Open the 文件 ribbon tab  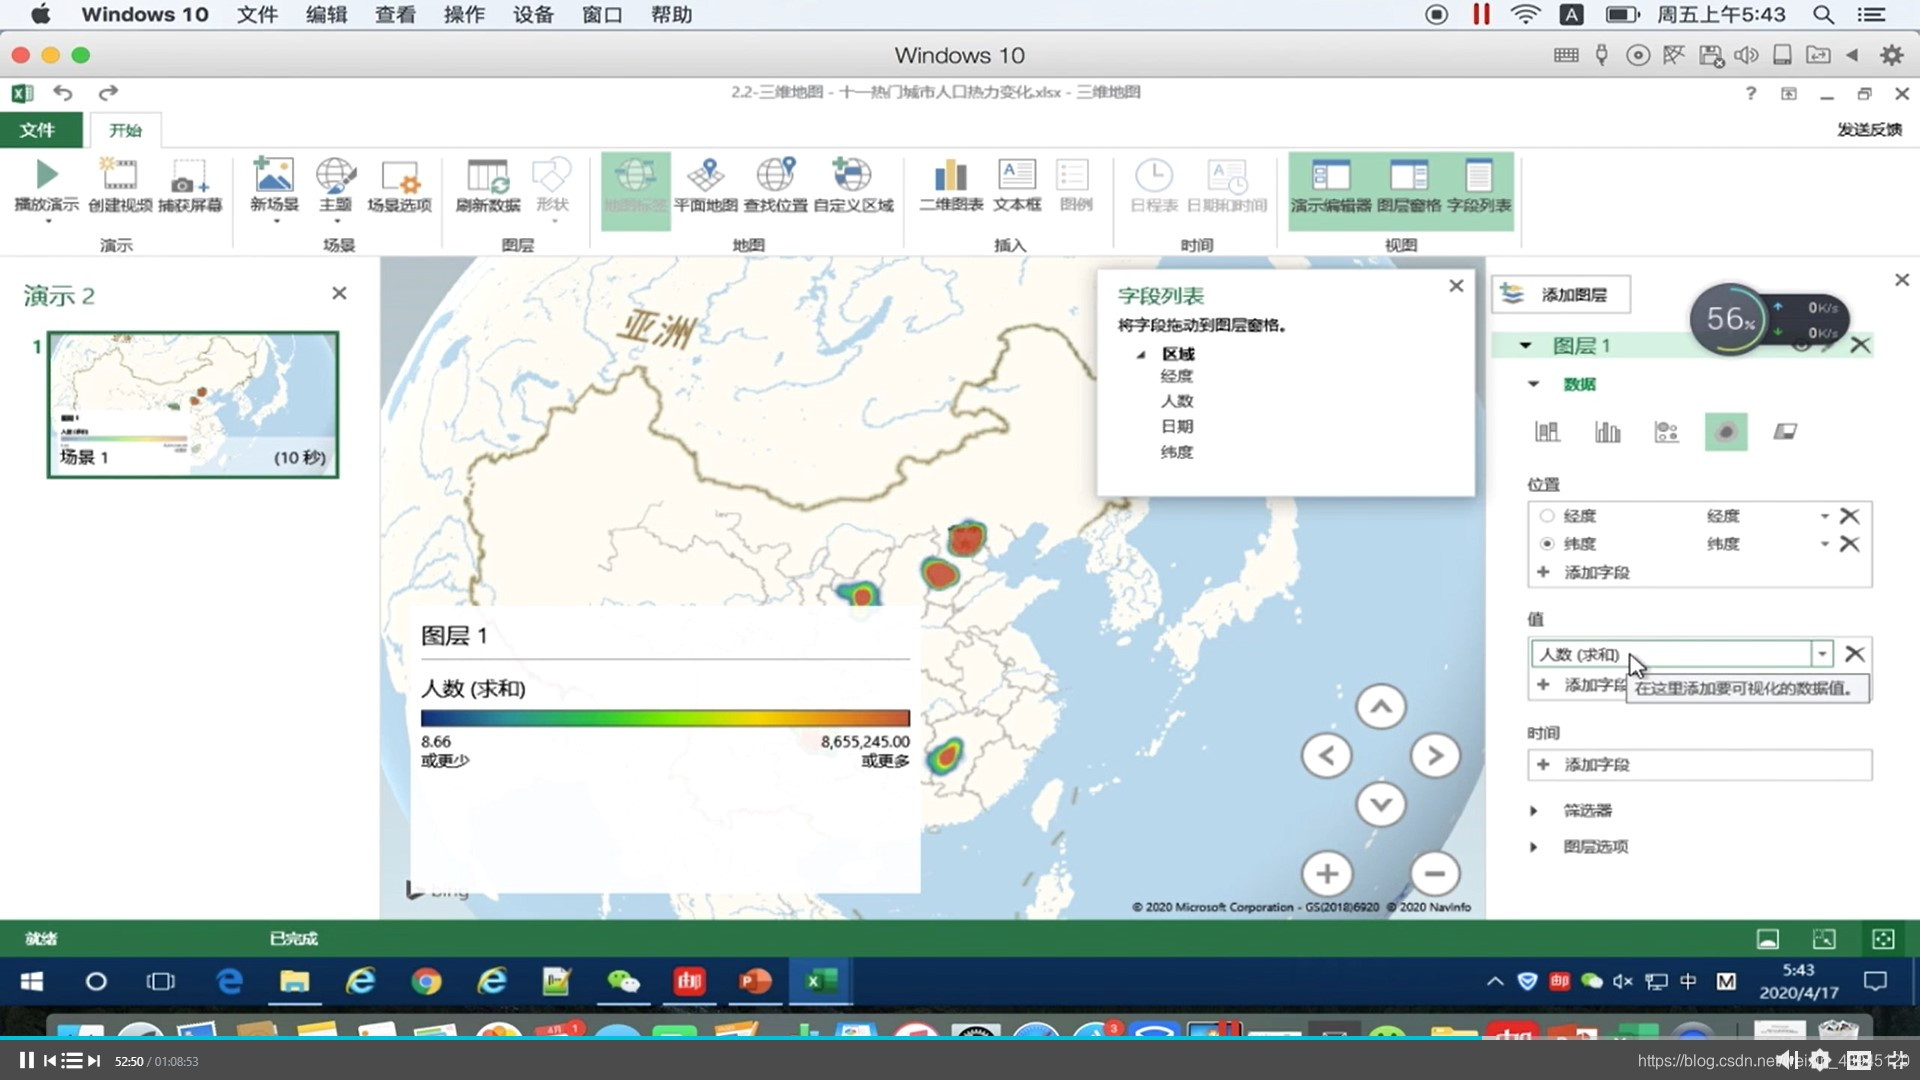(x=37, y=130)
